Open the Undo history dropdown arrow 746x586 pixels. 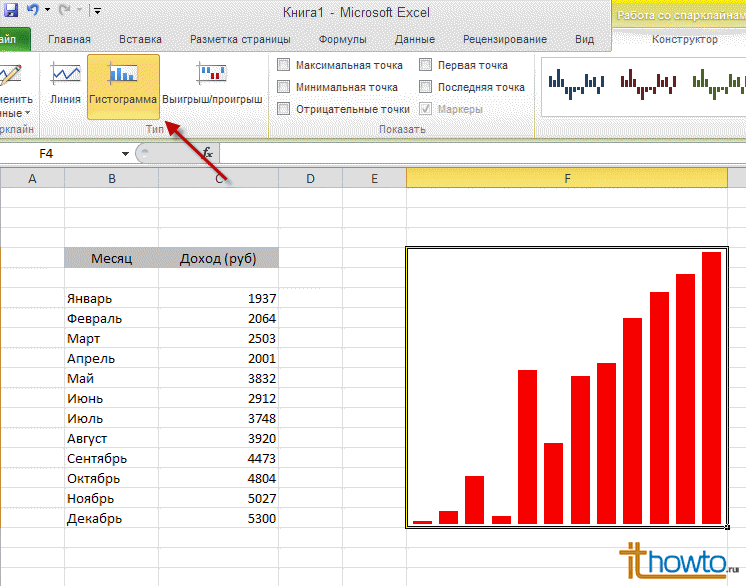click(x=47, y=10)
